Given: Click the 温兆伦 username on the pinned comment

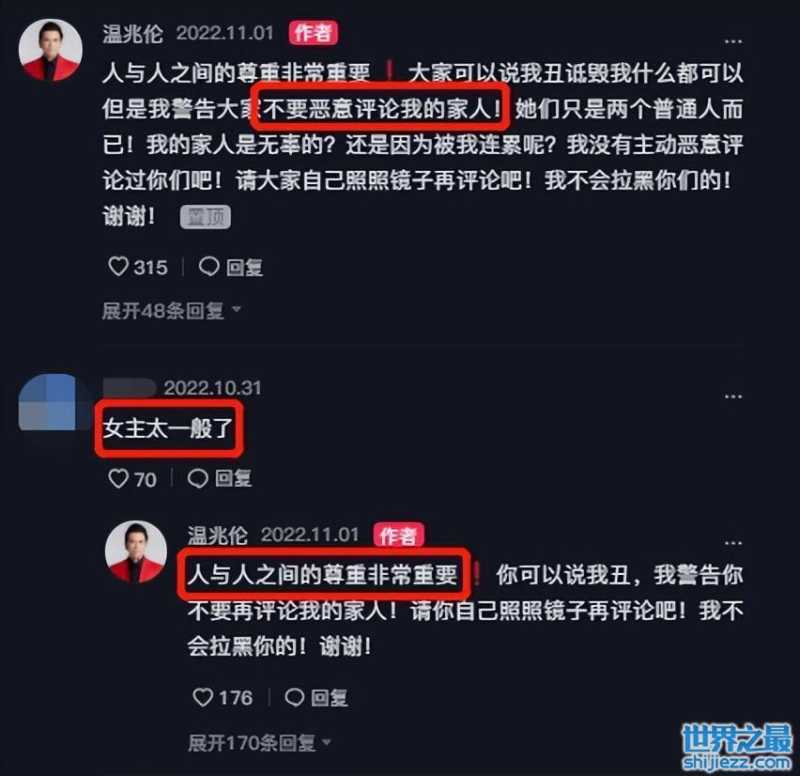Looking at the screenshot, I should [133, 34].
